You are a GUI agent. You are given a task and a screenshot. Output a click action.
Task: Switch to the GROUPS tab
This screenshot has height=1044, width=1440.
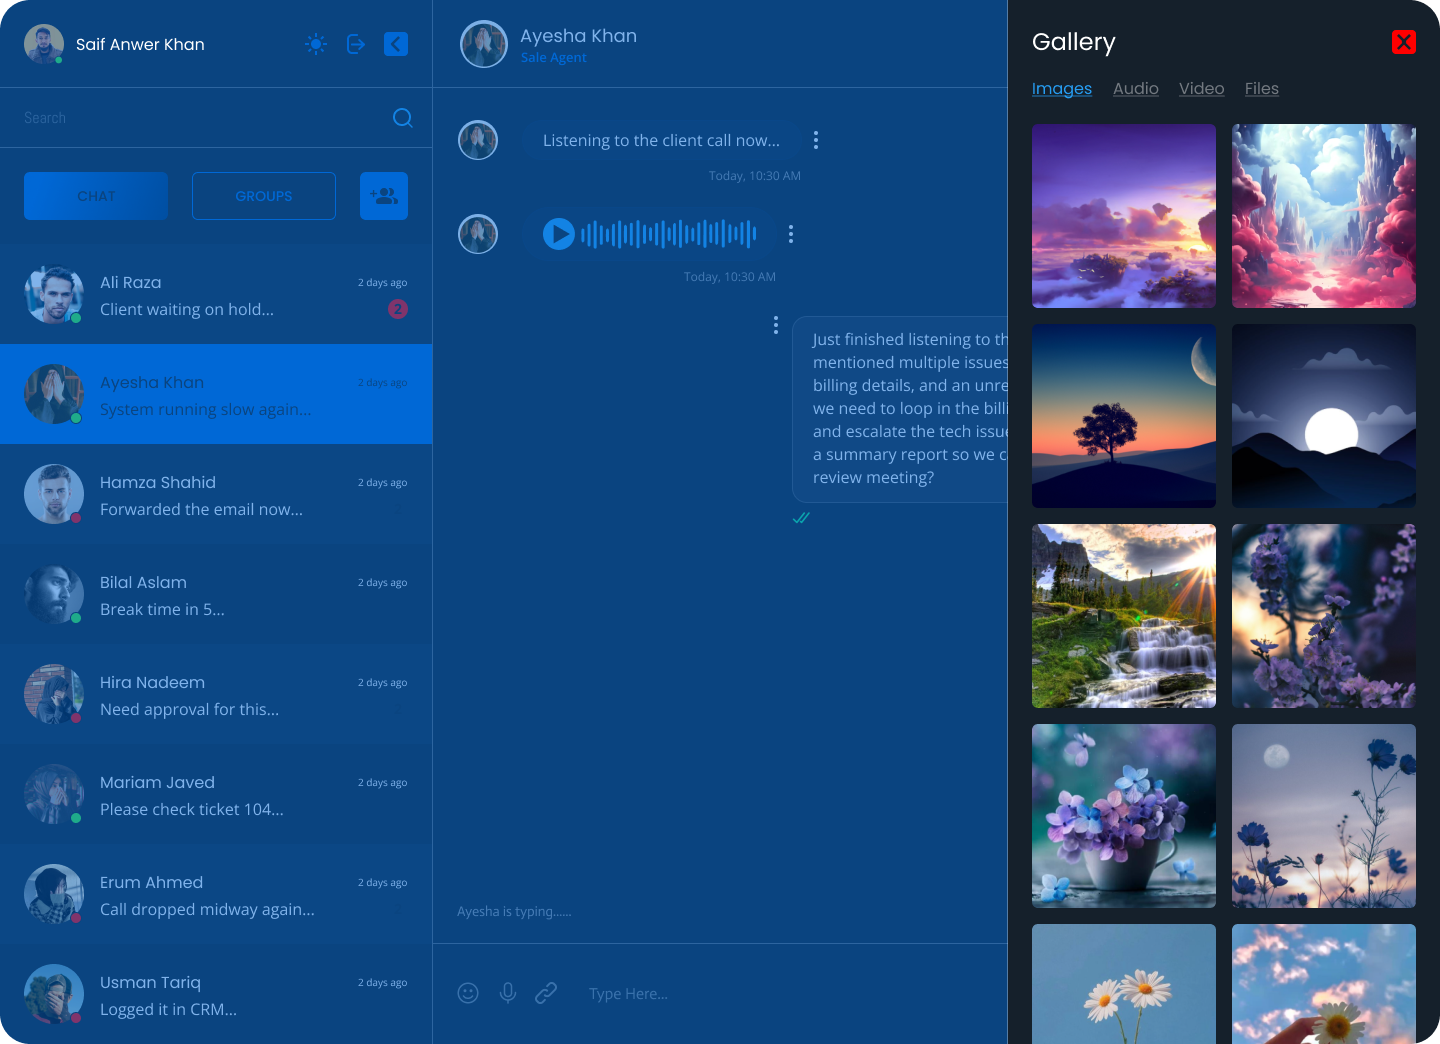coord(264,196)
